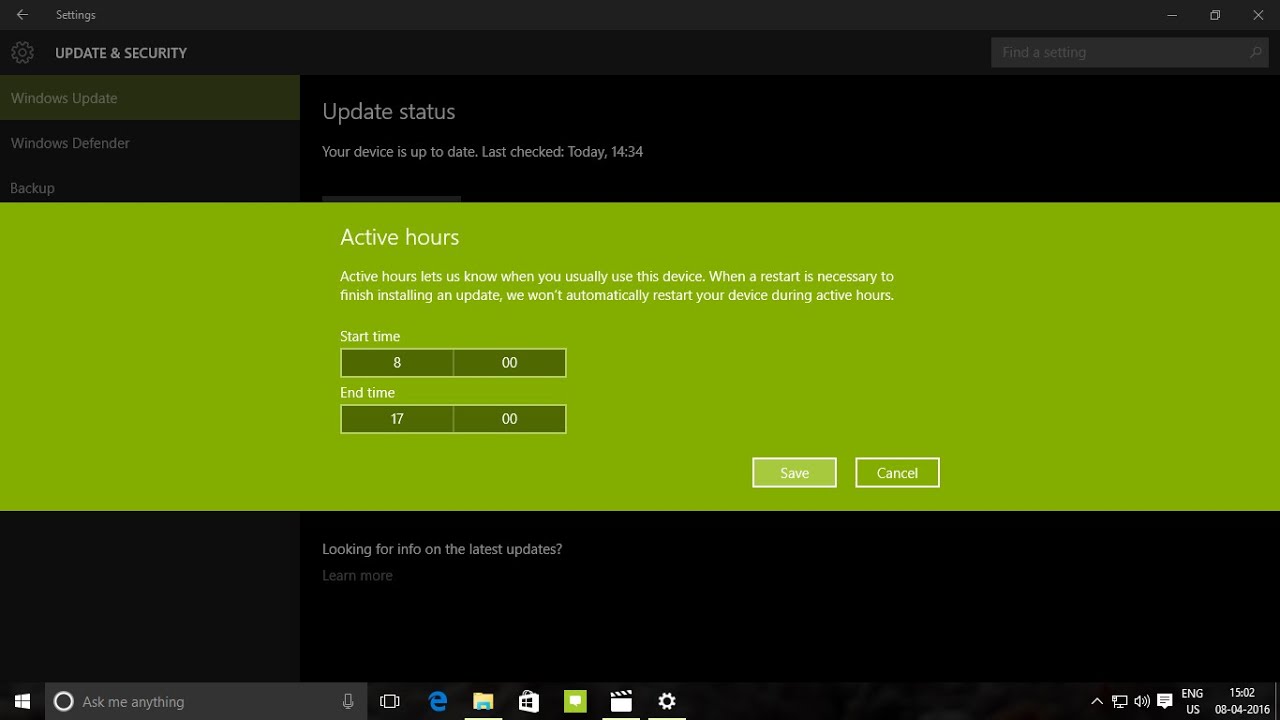
Task: Switch to Settings gear on the taskbar
Action: (x=667, y=701)
